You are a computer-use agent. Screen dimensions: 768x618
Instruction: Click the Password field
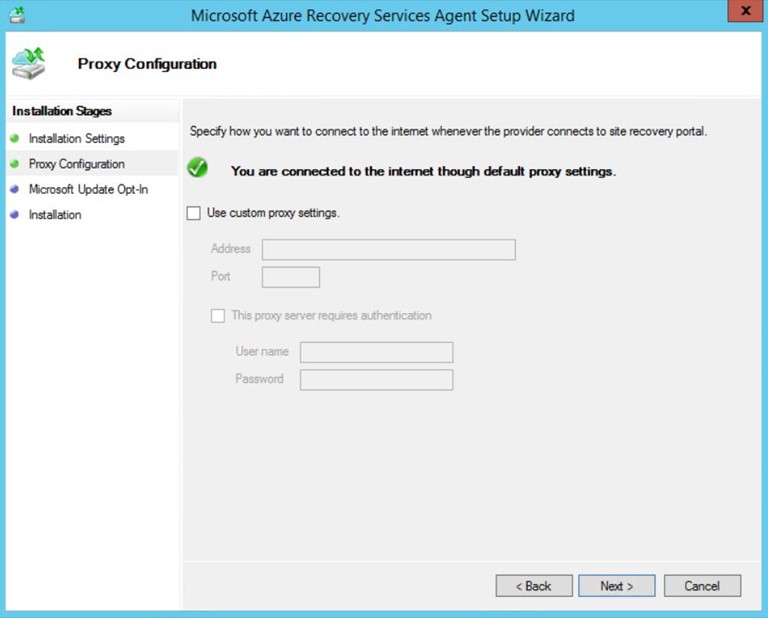376,380
